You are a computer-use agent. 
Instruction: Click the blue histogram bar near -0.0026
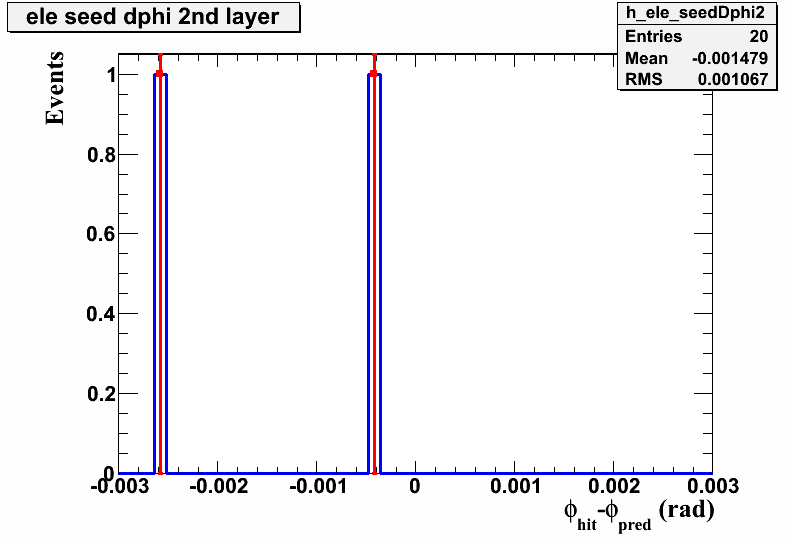pyautogui.click(x=160, y=273)
